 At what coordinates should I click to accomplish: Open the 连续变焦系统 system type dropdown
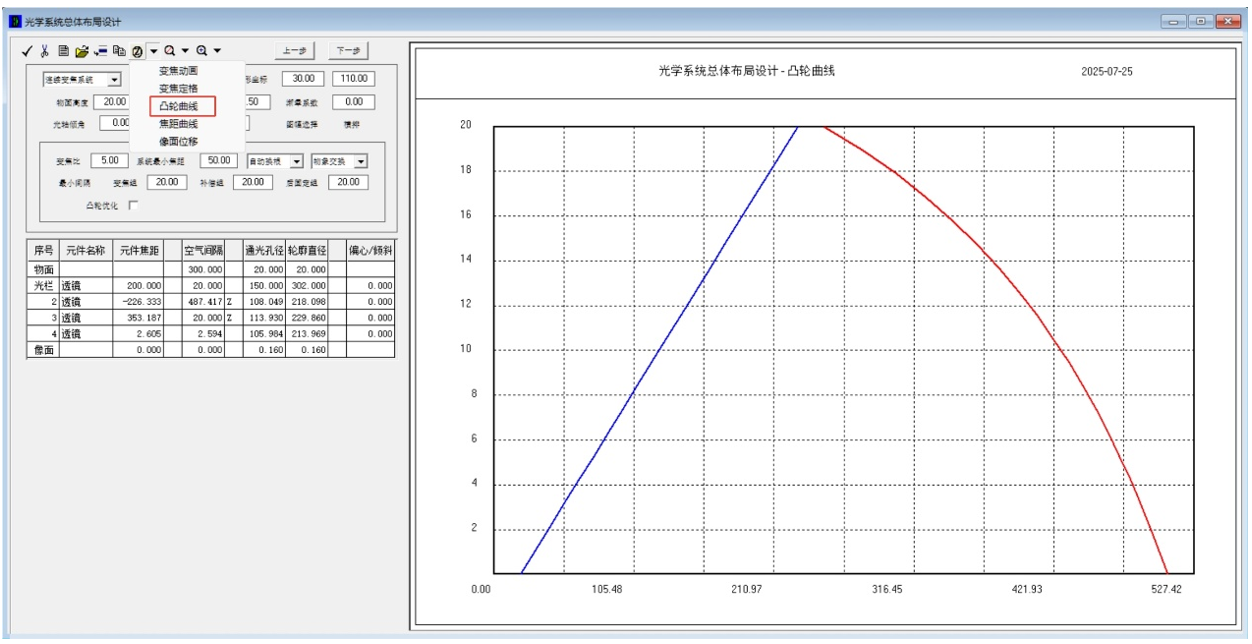[x=114, y=79]
